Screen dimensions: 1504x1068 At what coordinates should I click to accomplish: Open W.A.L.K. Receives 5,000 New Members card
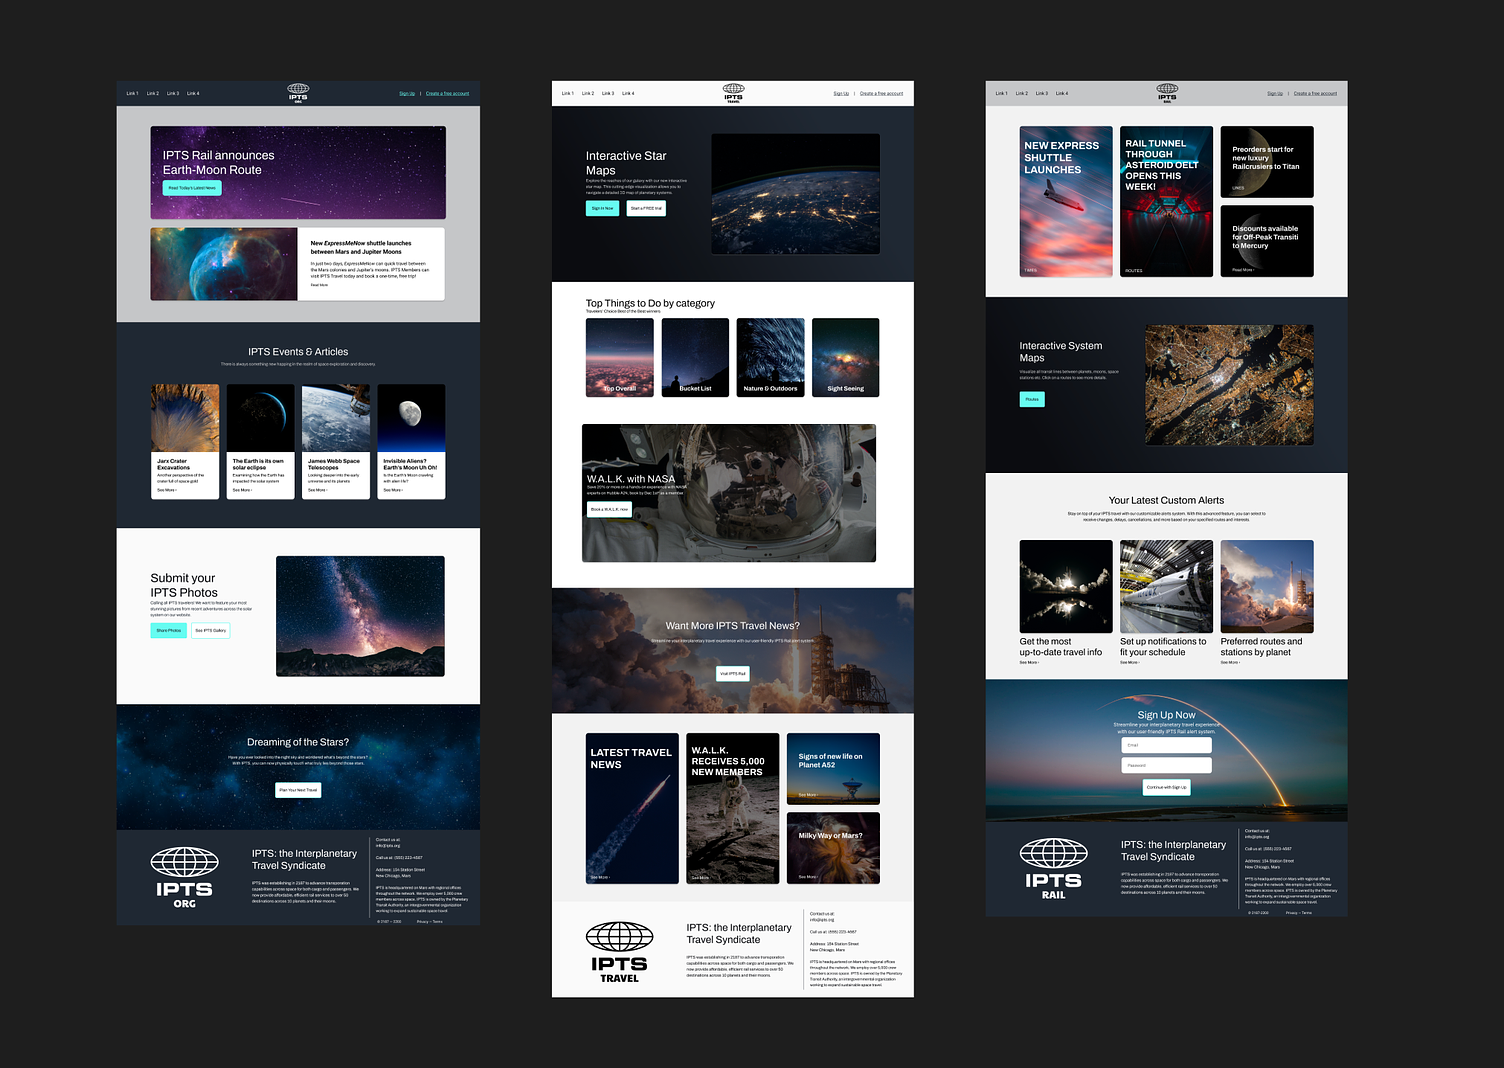pos(733,809)
